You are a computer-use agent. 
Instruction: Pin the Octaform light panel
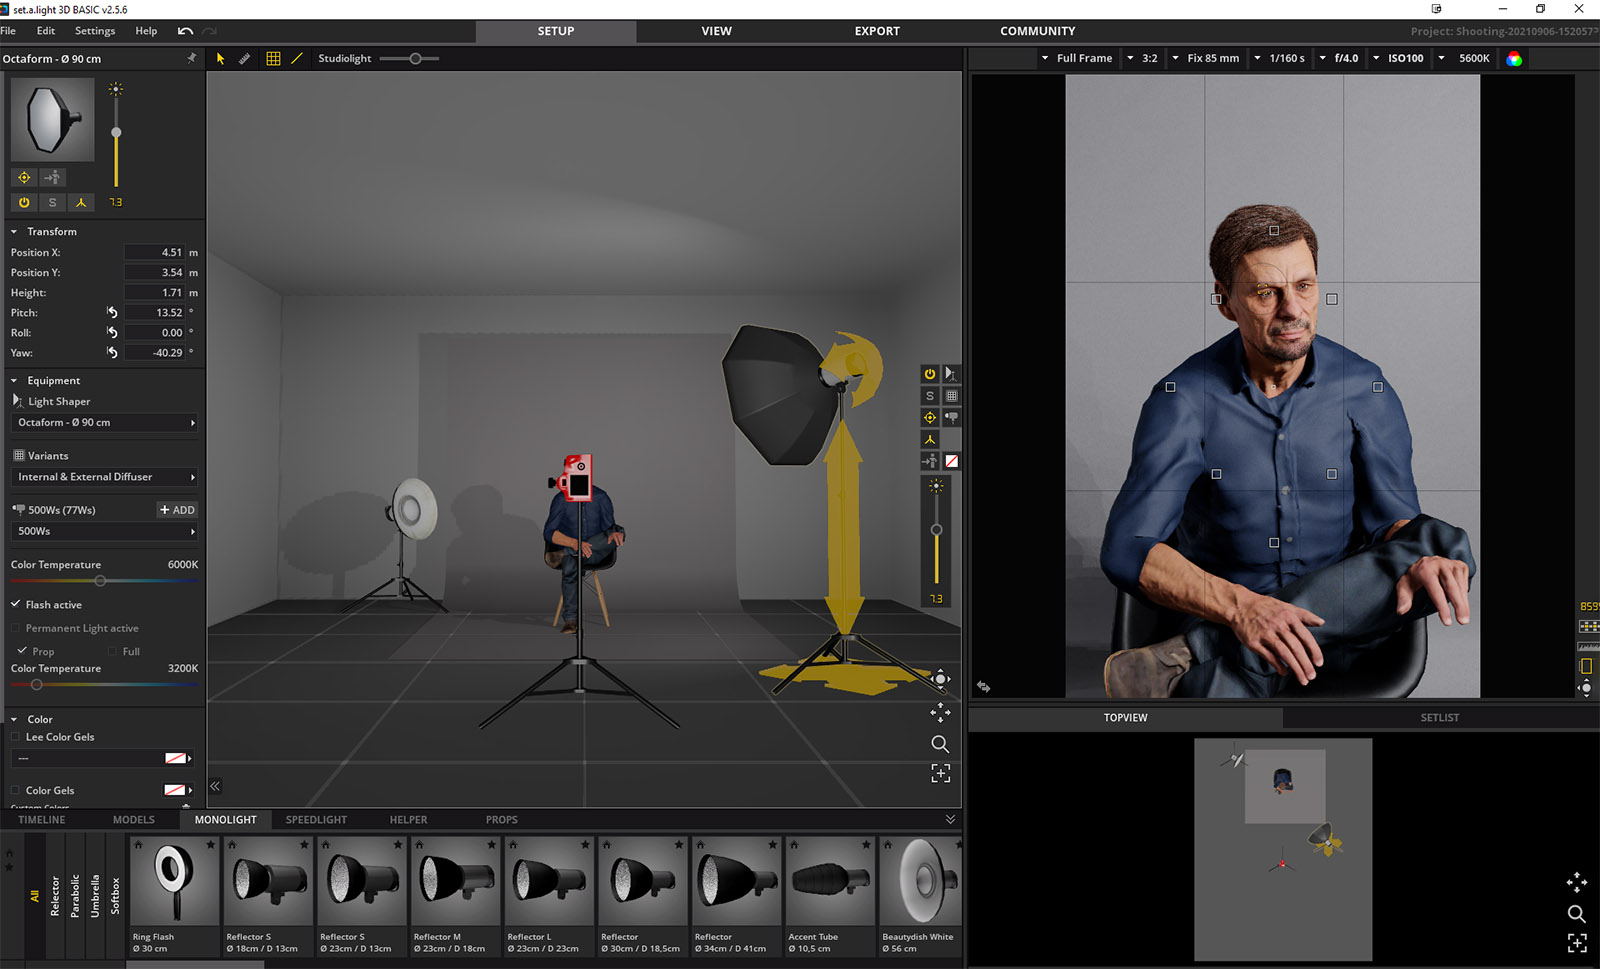[191, 58]
